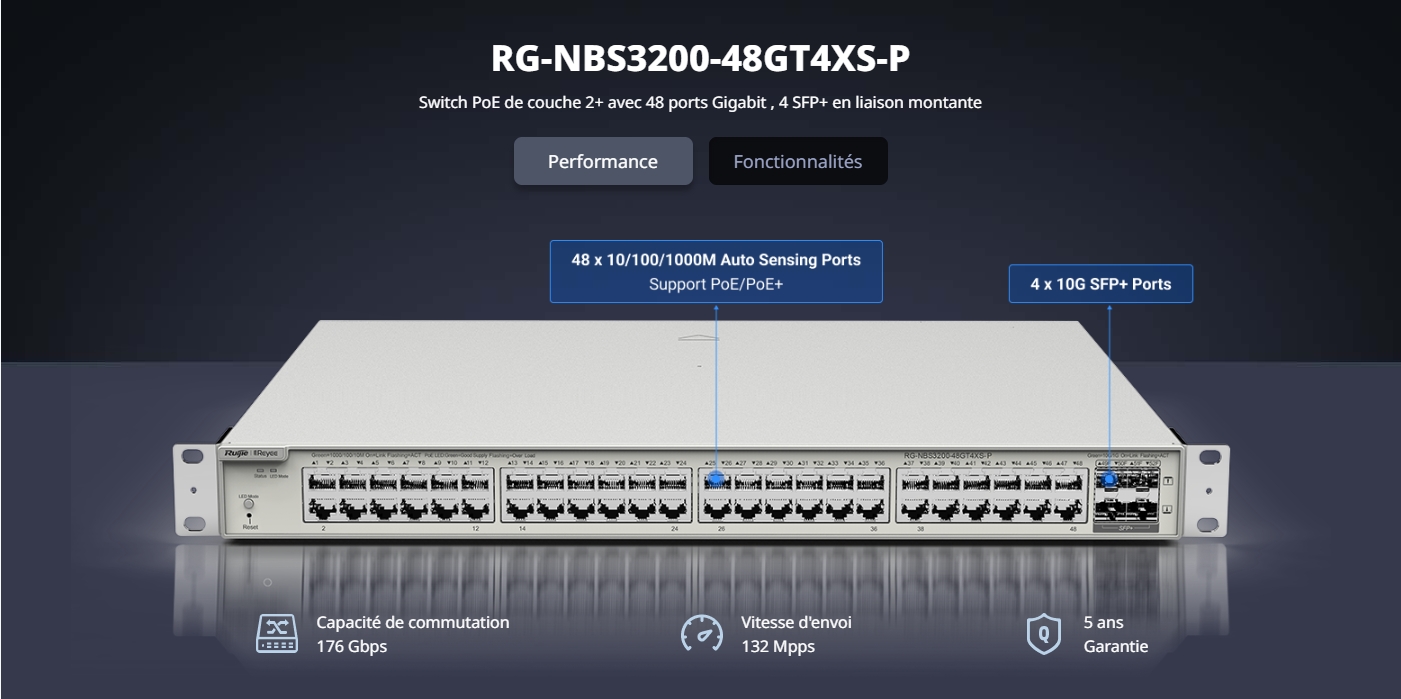Click the Capacité de commutation 176 Gbps text
The width and height of the screenshot is (1401, 699).
coord(412,634)
